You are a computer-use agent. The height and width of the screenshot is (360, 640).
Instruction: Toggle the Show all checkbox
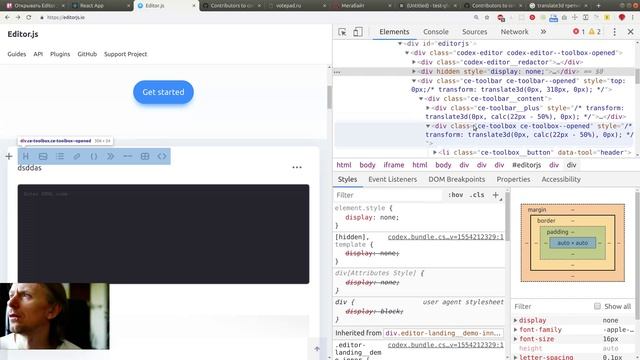click(x=597, y=306)
